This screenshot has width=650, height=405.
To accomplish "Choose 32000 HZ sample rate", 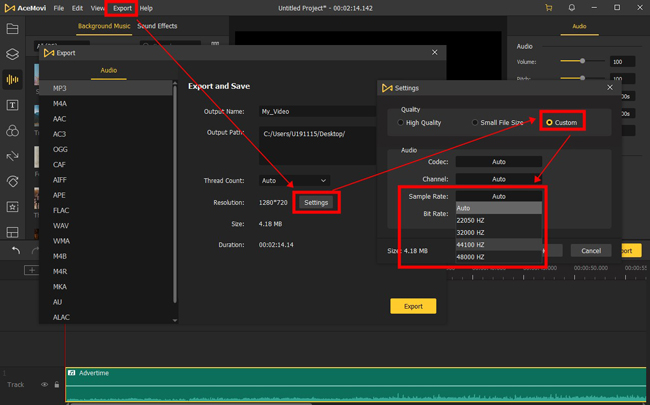I will point(499,233).
